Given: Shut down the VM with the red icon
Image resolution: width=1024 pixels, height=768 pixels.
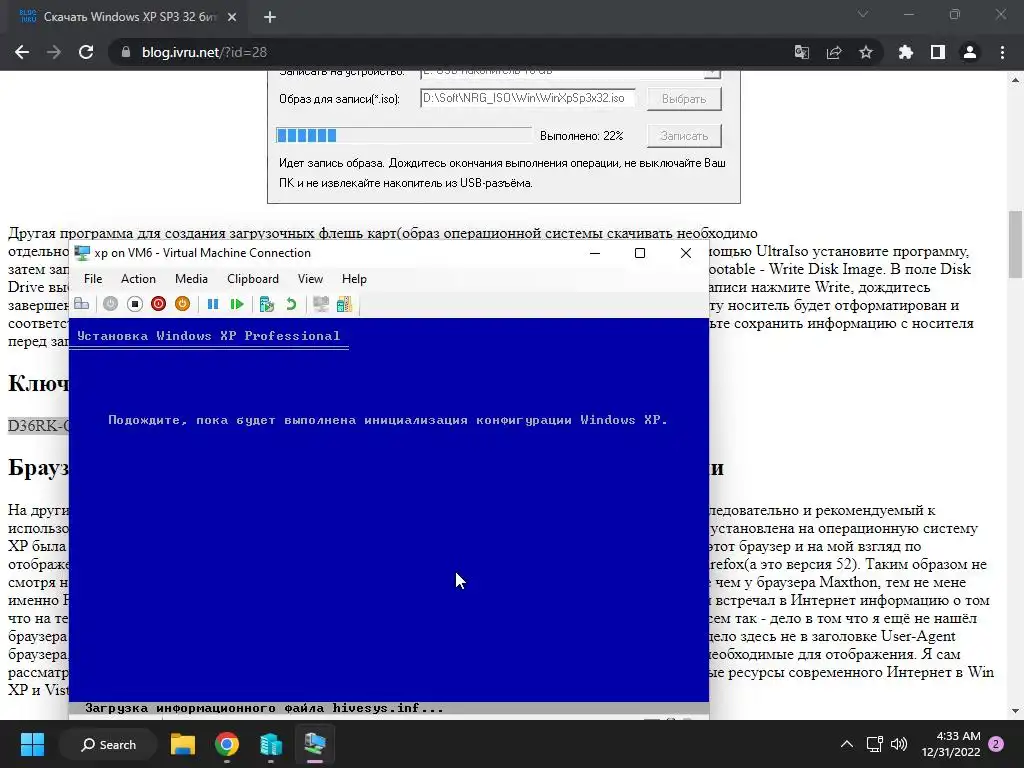Looking at the screenshot, I should (158, 304).
